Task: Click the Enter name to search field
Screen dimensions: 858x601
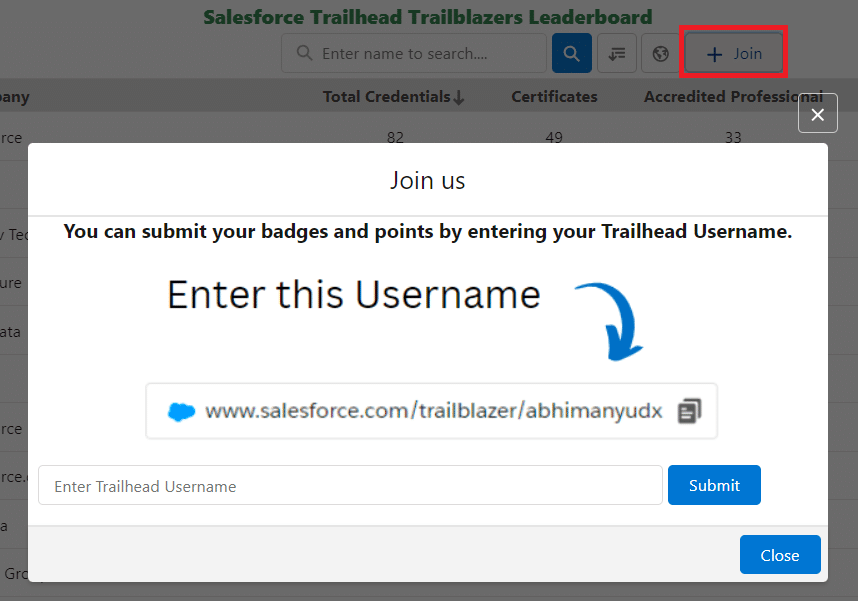Action: click(x=414, y=53)
